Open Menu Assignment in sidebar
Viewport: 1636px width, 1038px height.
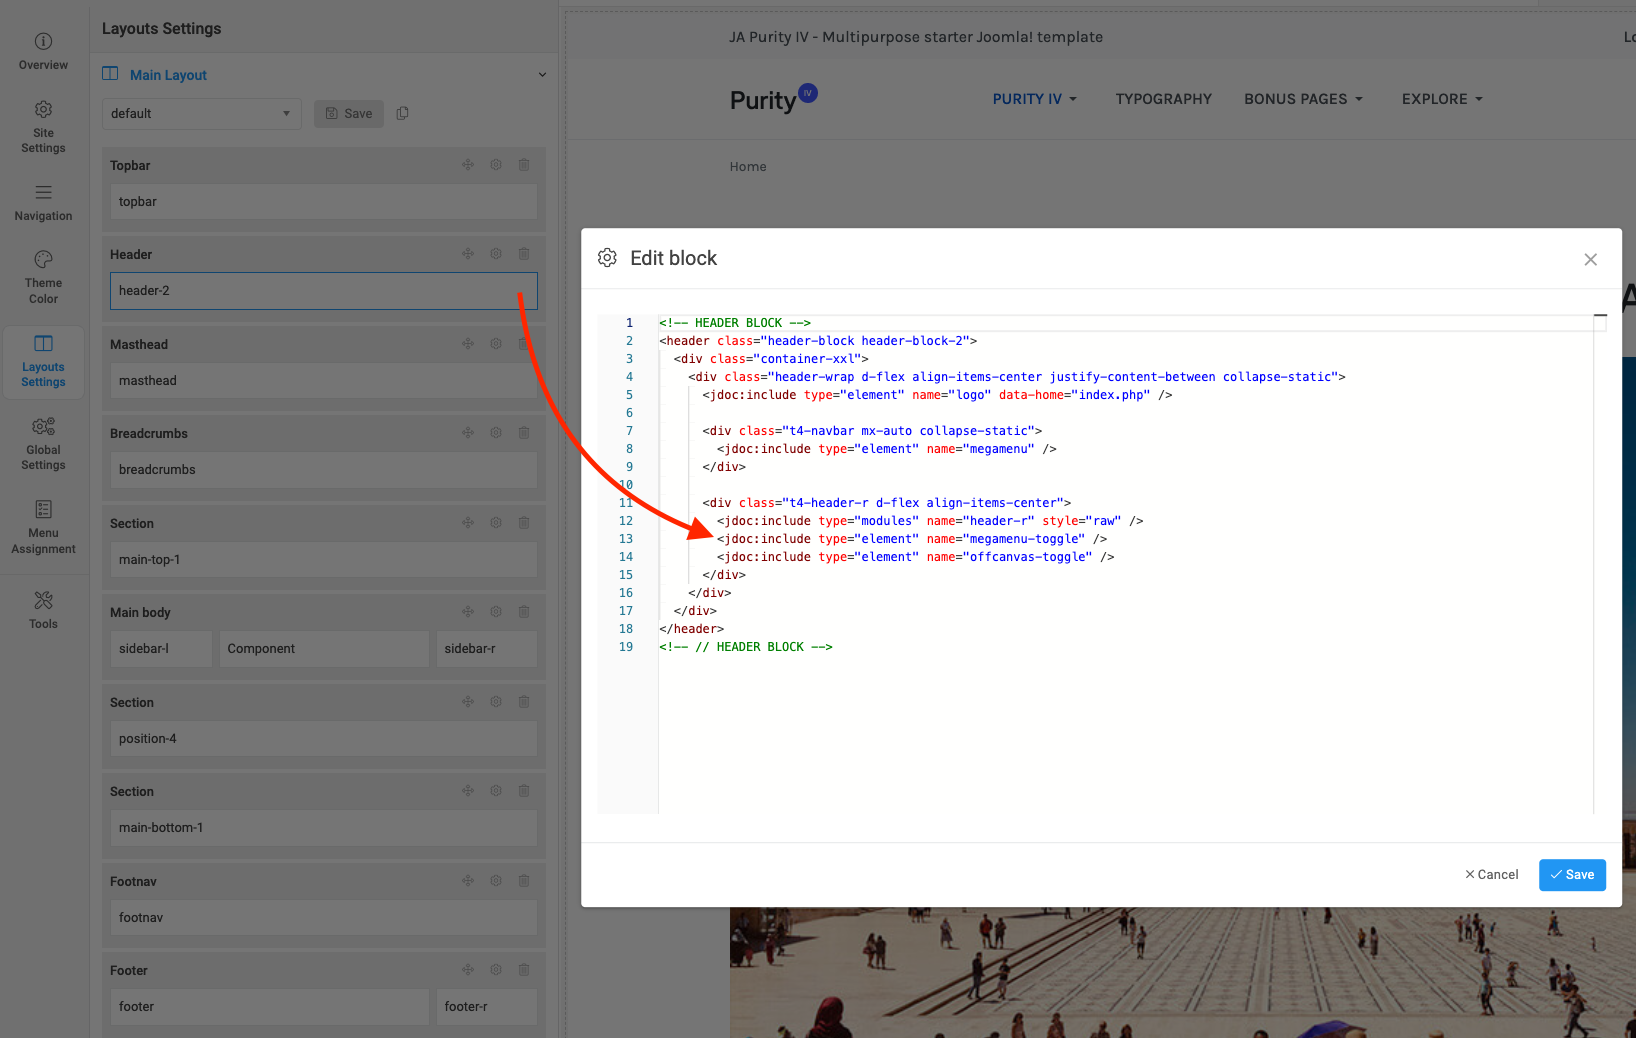point(43,527)
